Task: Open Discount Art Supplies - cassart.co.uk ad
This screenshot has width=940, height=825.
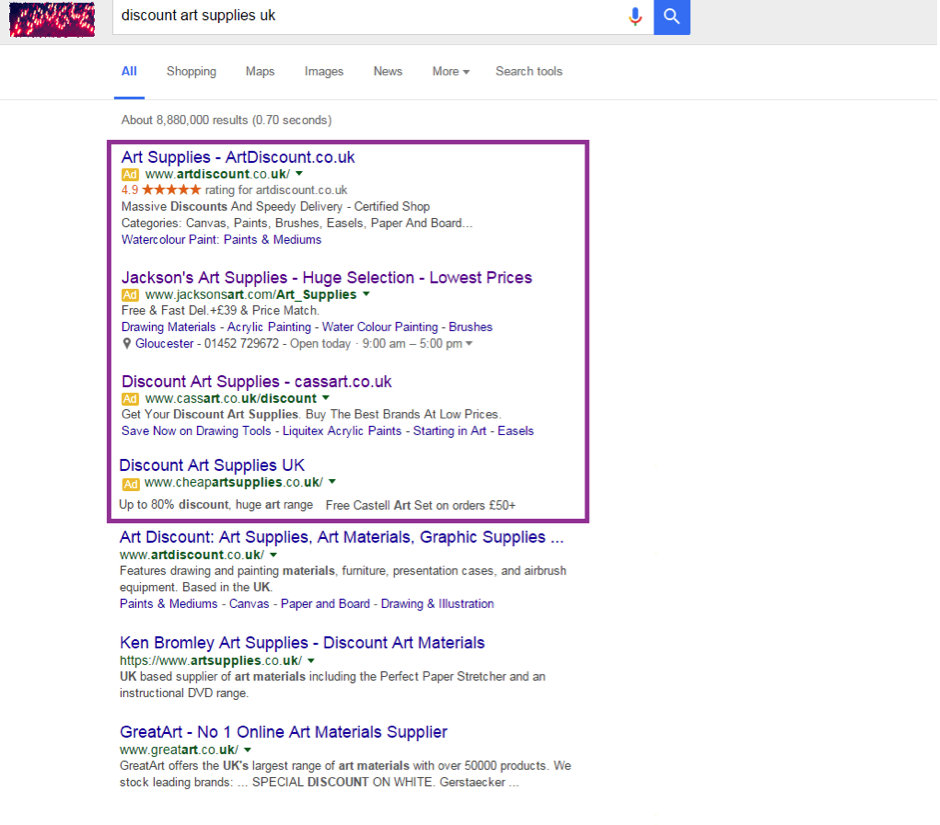Action: (x=257, y=381)
